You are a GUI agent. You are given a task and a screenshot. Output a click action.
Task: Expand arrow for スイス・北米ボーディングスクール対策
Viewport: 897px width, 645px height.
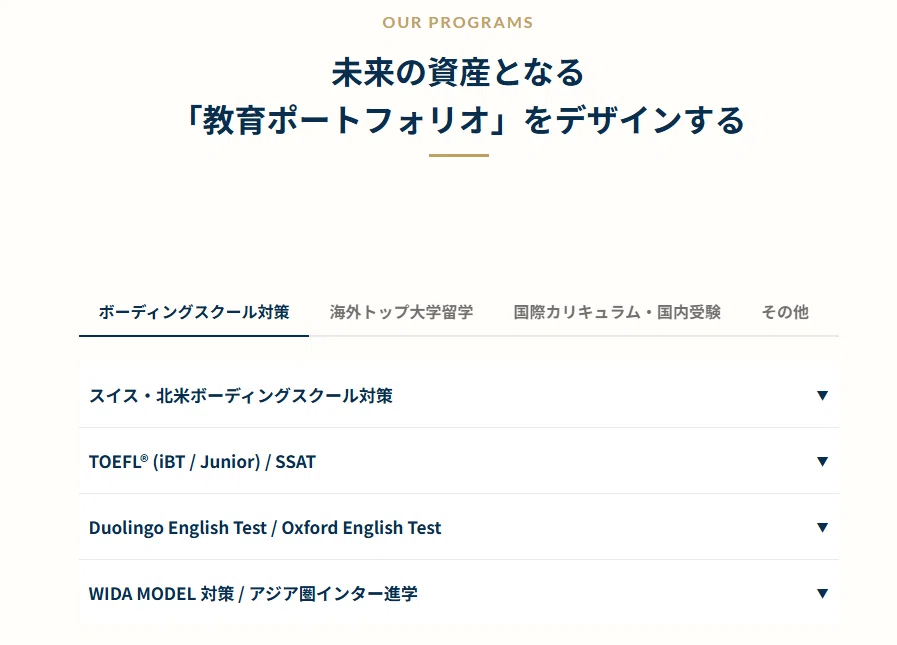[x=822, y=395]
